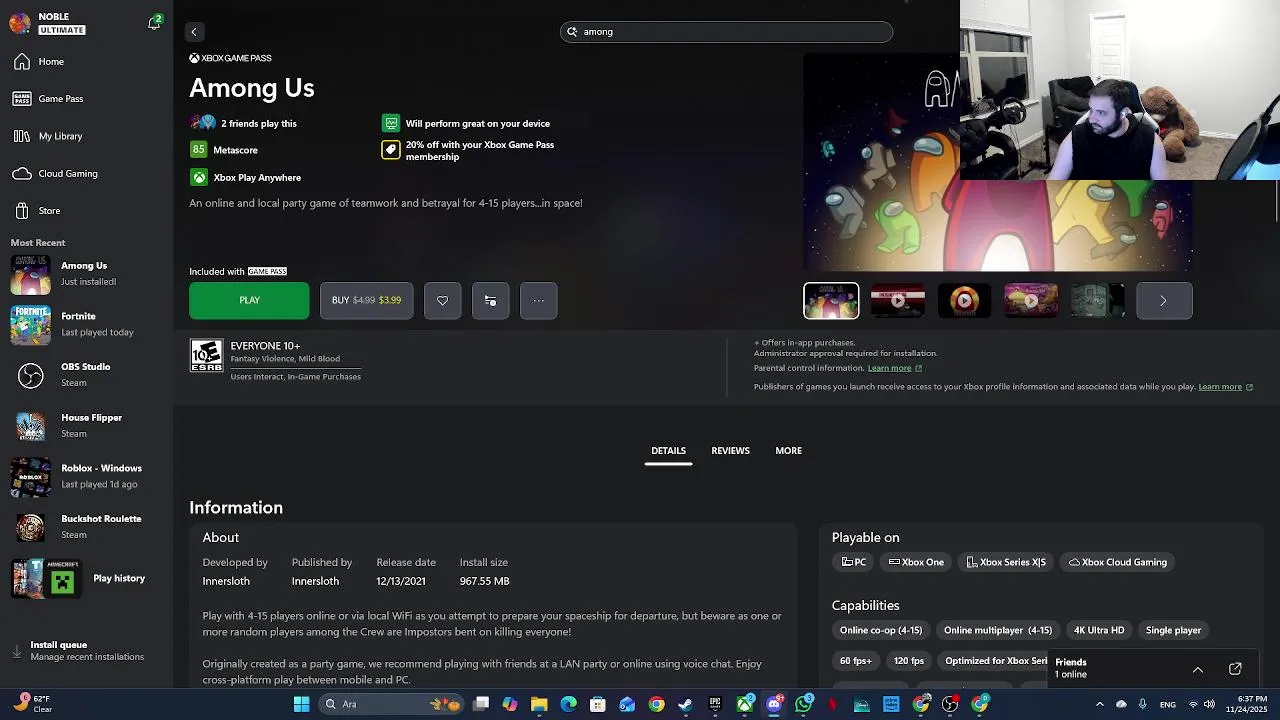This screenshot has width=1280, height=720.
Task: Click the ESRB Everyone 10+ rating badge
Action: tap(207, 356)
